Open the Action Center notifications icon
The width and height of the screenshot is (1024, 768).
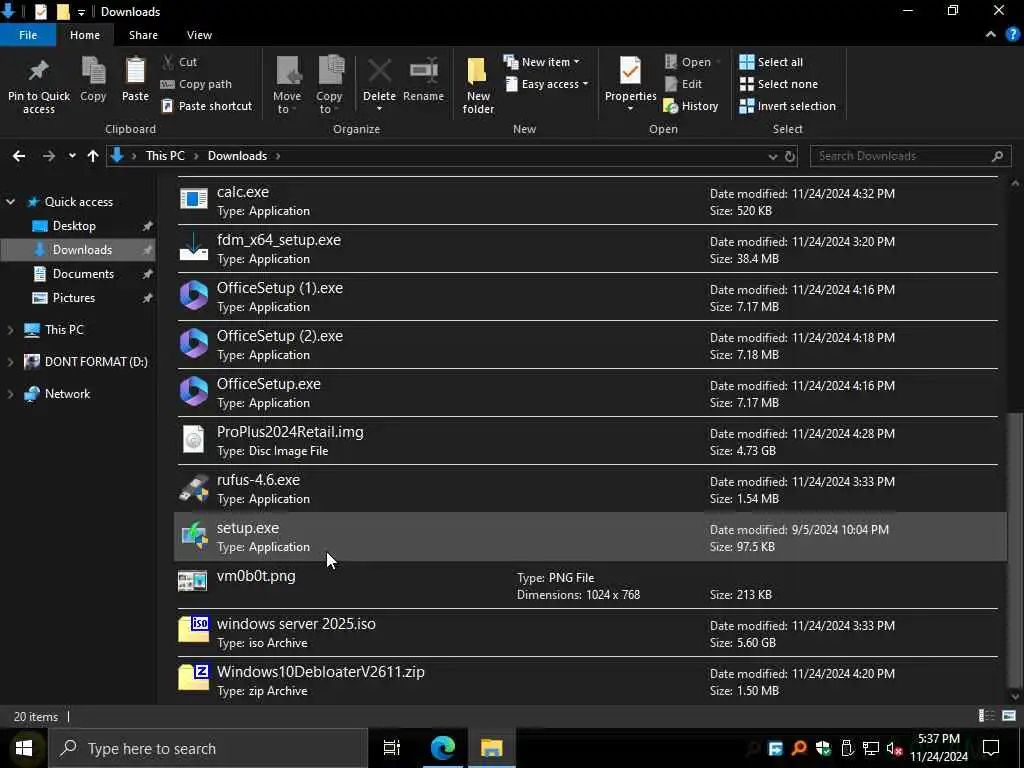coord(991,748)
